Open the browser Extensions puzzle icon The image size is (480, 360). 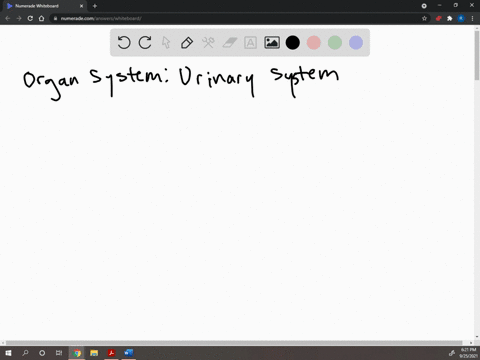pos(450,18)
